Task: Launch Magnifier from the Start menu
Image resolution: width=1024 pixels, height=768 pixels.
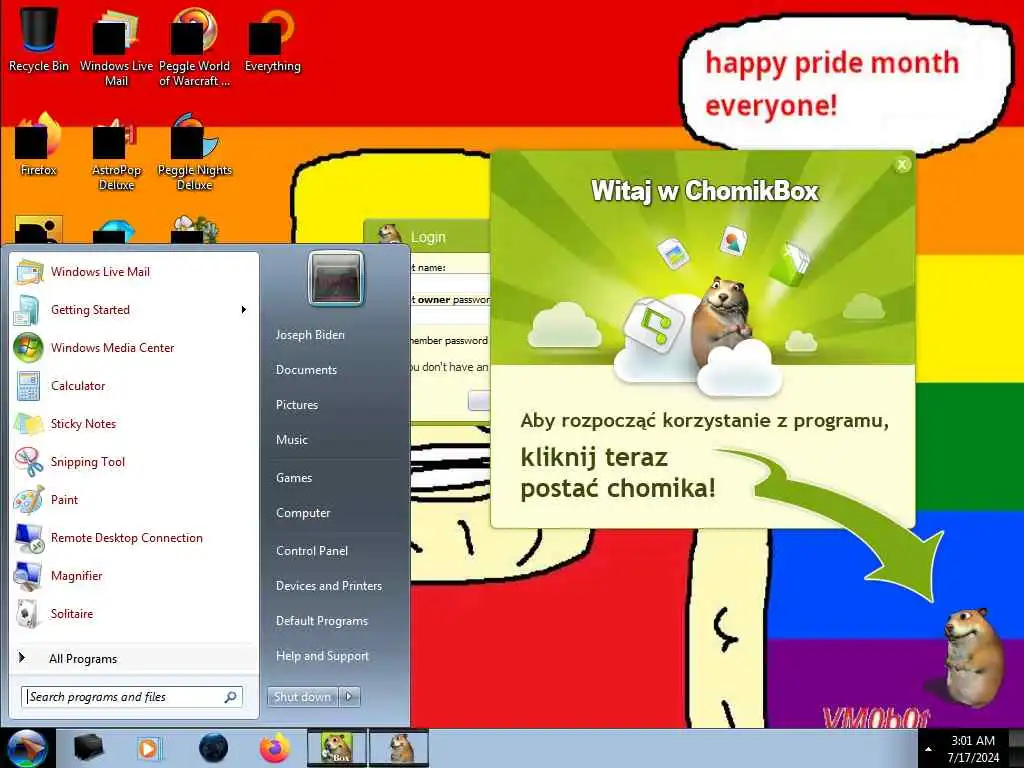Action: (x=134, y=575)
